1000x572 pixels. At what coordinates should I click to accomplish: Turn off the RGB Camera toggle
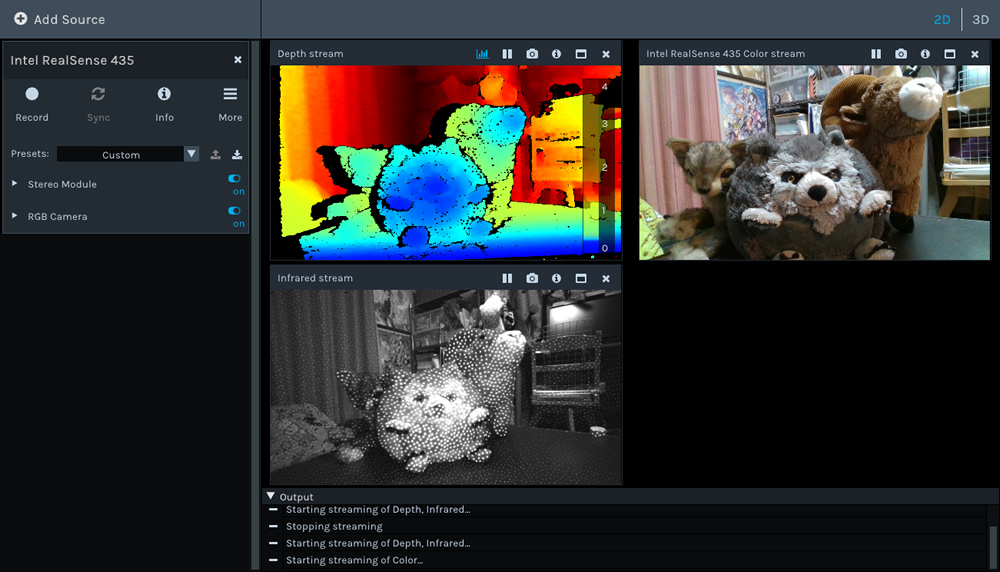[235, 211]
